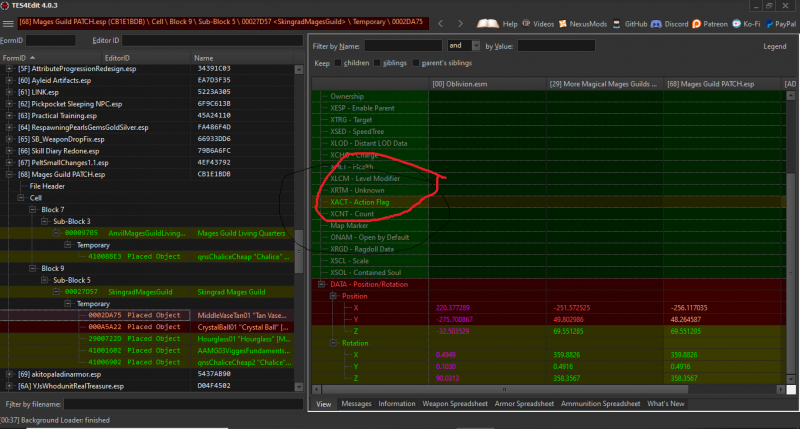Sort by FormID column header
Image resolution: width=800 pixels, height=429 pixels.
pos(51,58)
